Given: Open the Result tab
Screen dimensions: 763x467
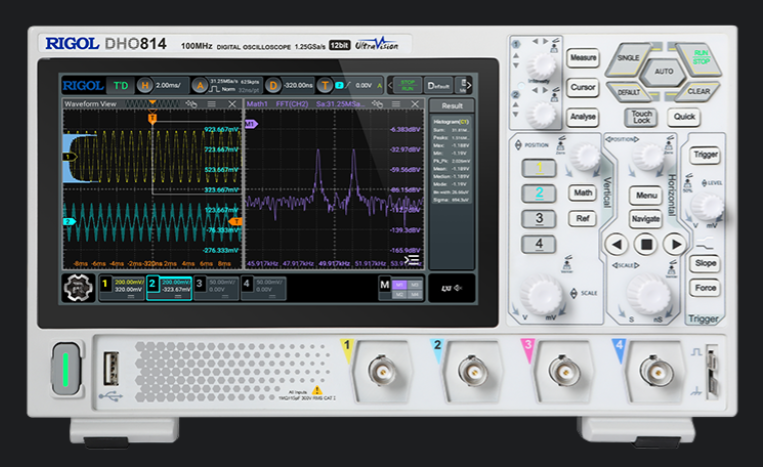Looking at the screenshot, I should 452,106.
